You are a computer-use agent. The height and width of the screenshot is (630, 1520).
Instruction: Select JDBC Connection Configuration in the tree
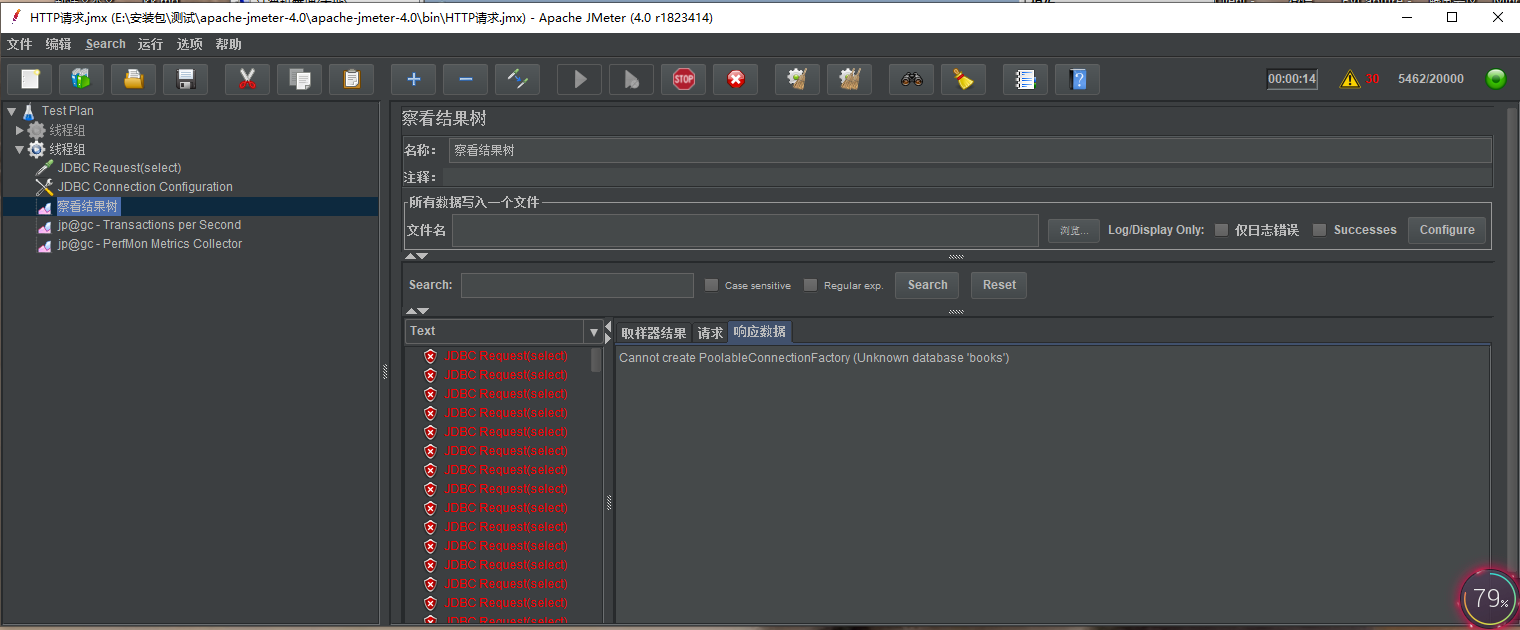tap(145, 187)
